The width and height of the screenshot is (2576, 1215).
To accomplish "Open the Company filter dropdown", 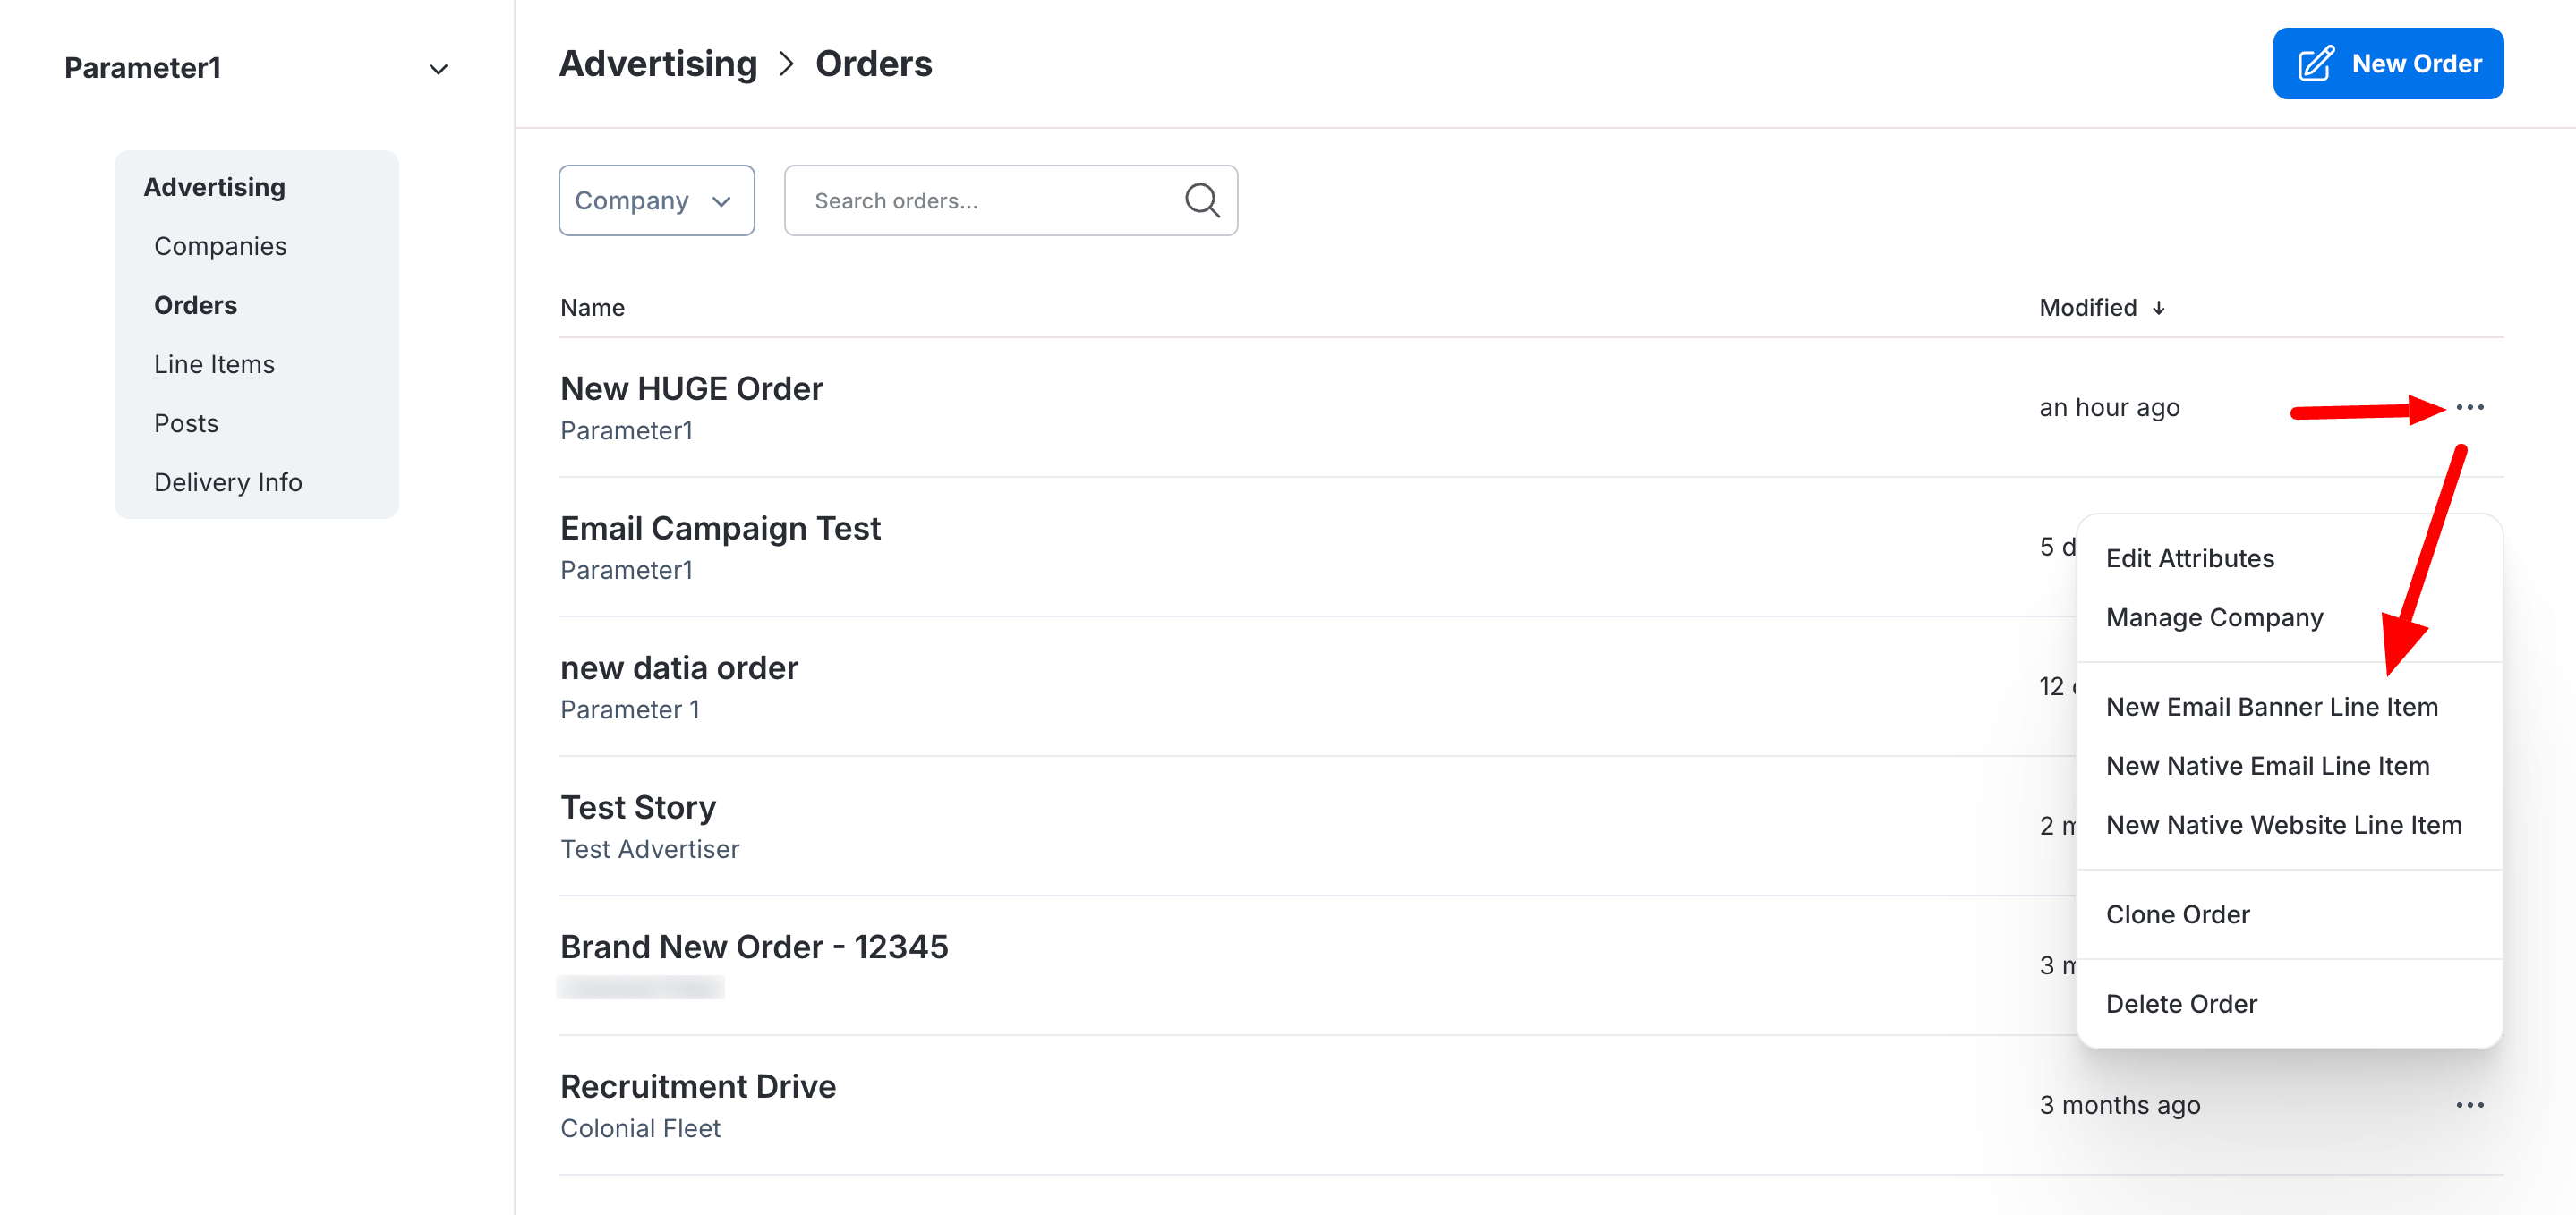I will tap(656, 201).
